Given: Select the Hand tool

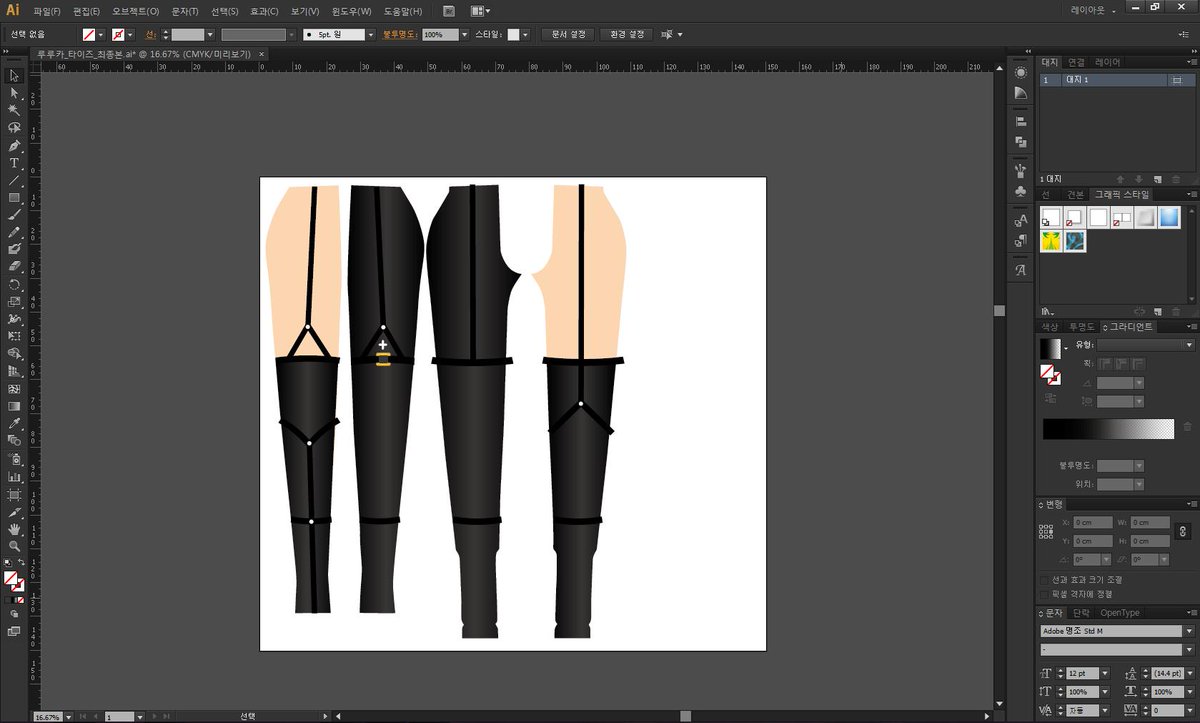Looking at the screenshot, I should 14,528.
